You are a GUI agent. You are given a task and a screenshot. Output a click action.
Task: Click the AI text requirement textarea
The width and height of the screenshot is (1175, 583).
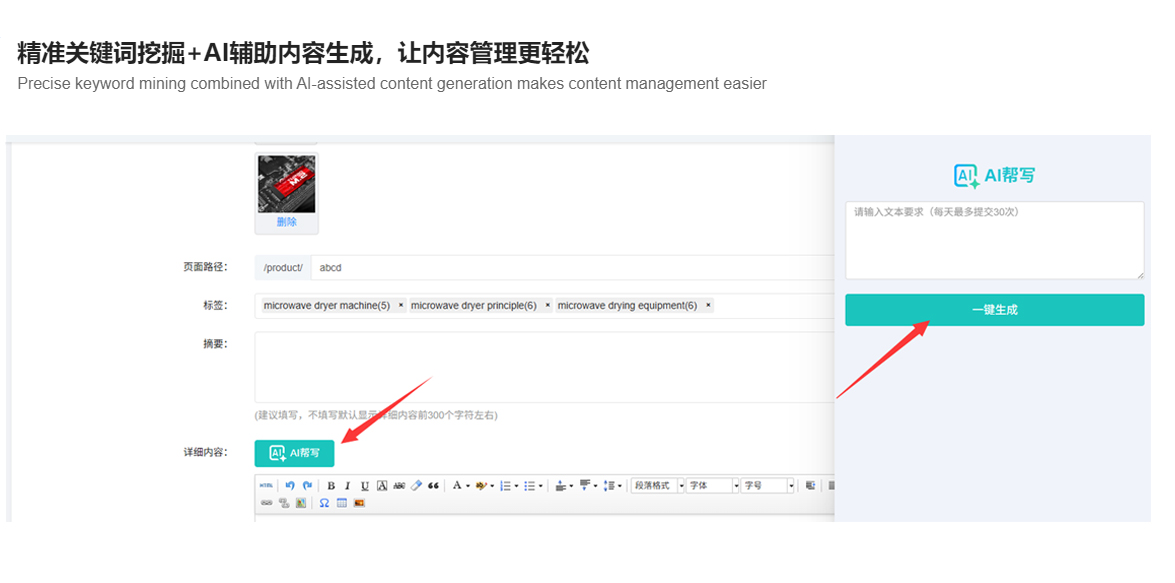pos(994,240)
